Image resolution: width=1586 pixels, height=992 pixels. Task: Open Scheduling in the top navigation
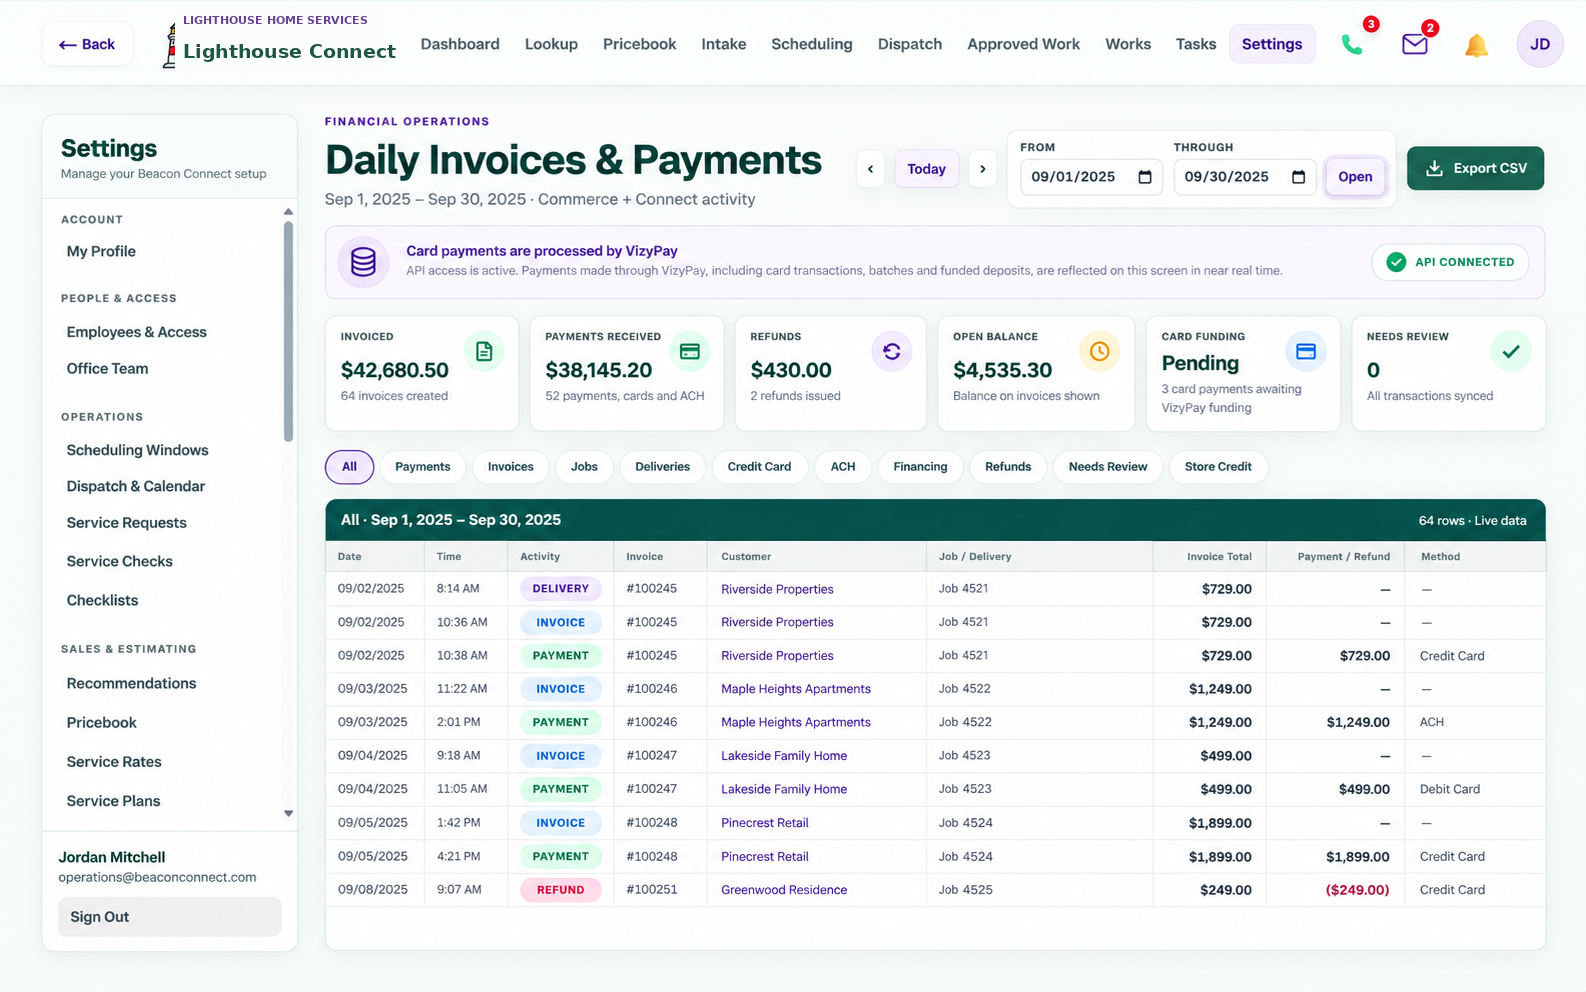coord(811,44)
